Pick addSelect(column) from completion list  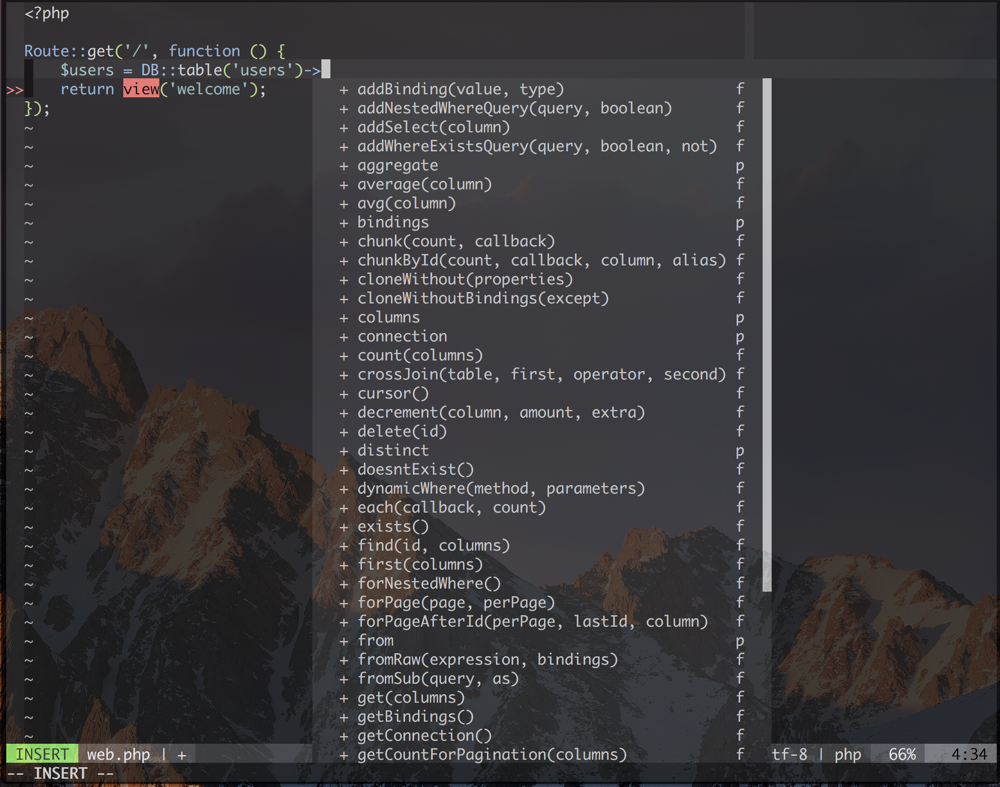click(x=542, y=127)
